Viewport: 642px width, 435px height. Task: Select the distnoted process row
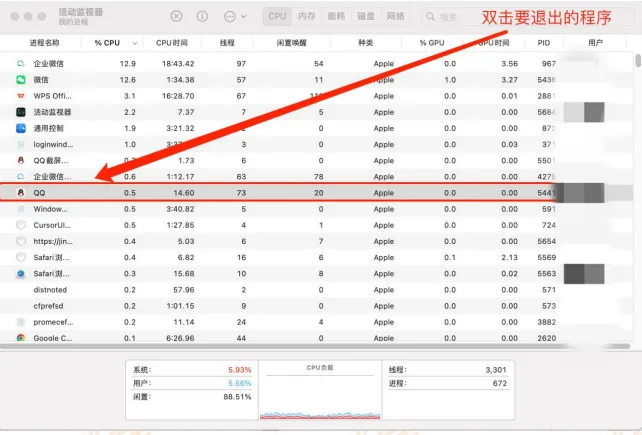pyautogui.click(x=316, y=290)
